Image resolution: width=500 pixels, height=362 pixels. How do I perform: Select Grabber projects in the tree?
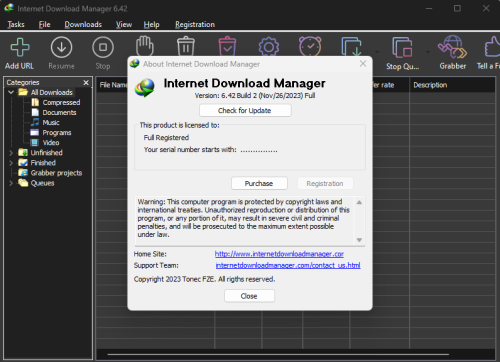(56, 173)
